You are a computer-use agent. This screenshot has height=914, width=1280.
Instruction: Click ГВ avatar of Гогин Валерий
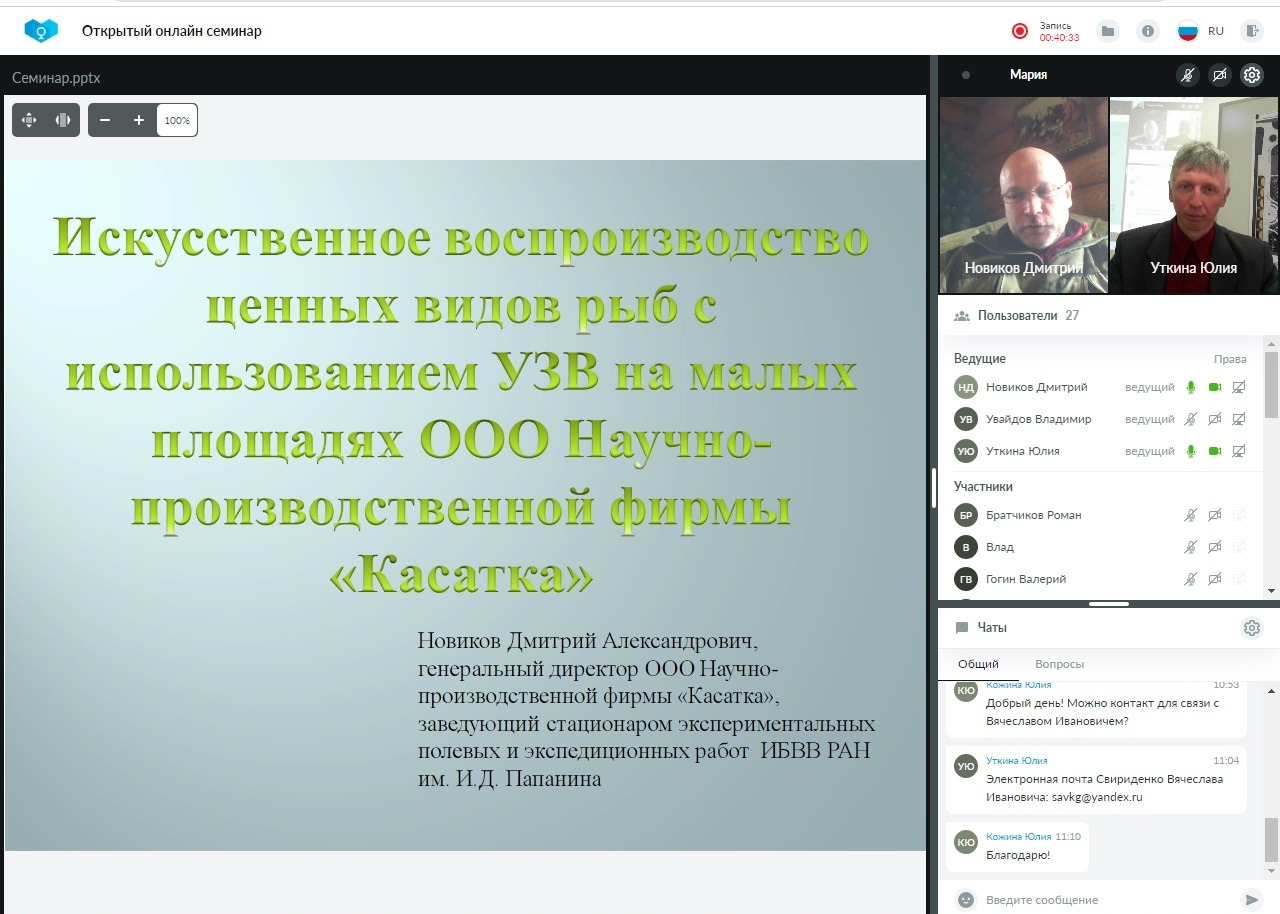pyautogui.click(x=966, y=579)
